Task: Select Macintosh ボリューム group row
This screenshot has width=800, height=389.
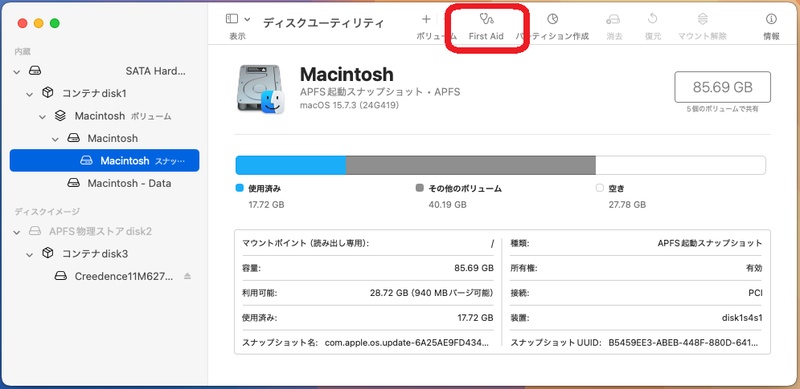Action: click(105, 116)
